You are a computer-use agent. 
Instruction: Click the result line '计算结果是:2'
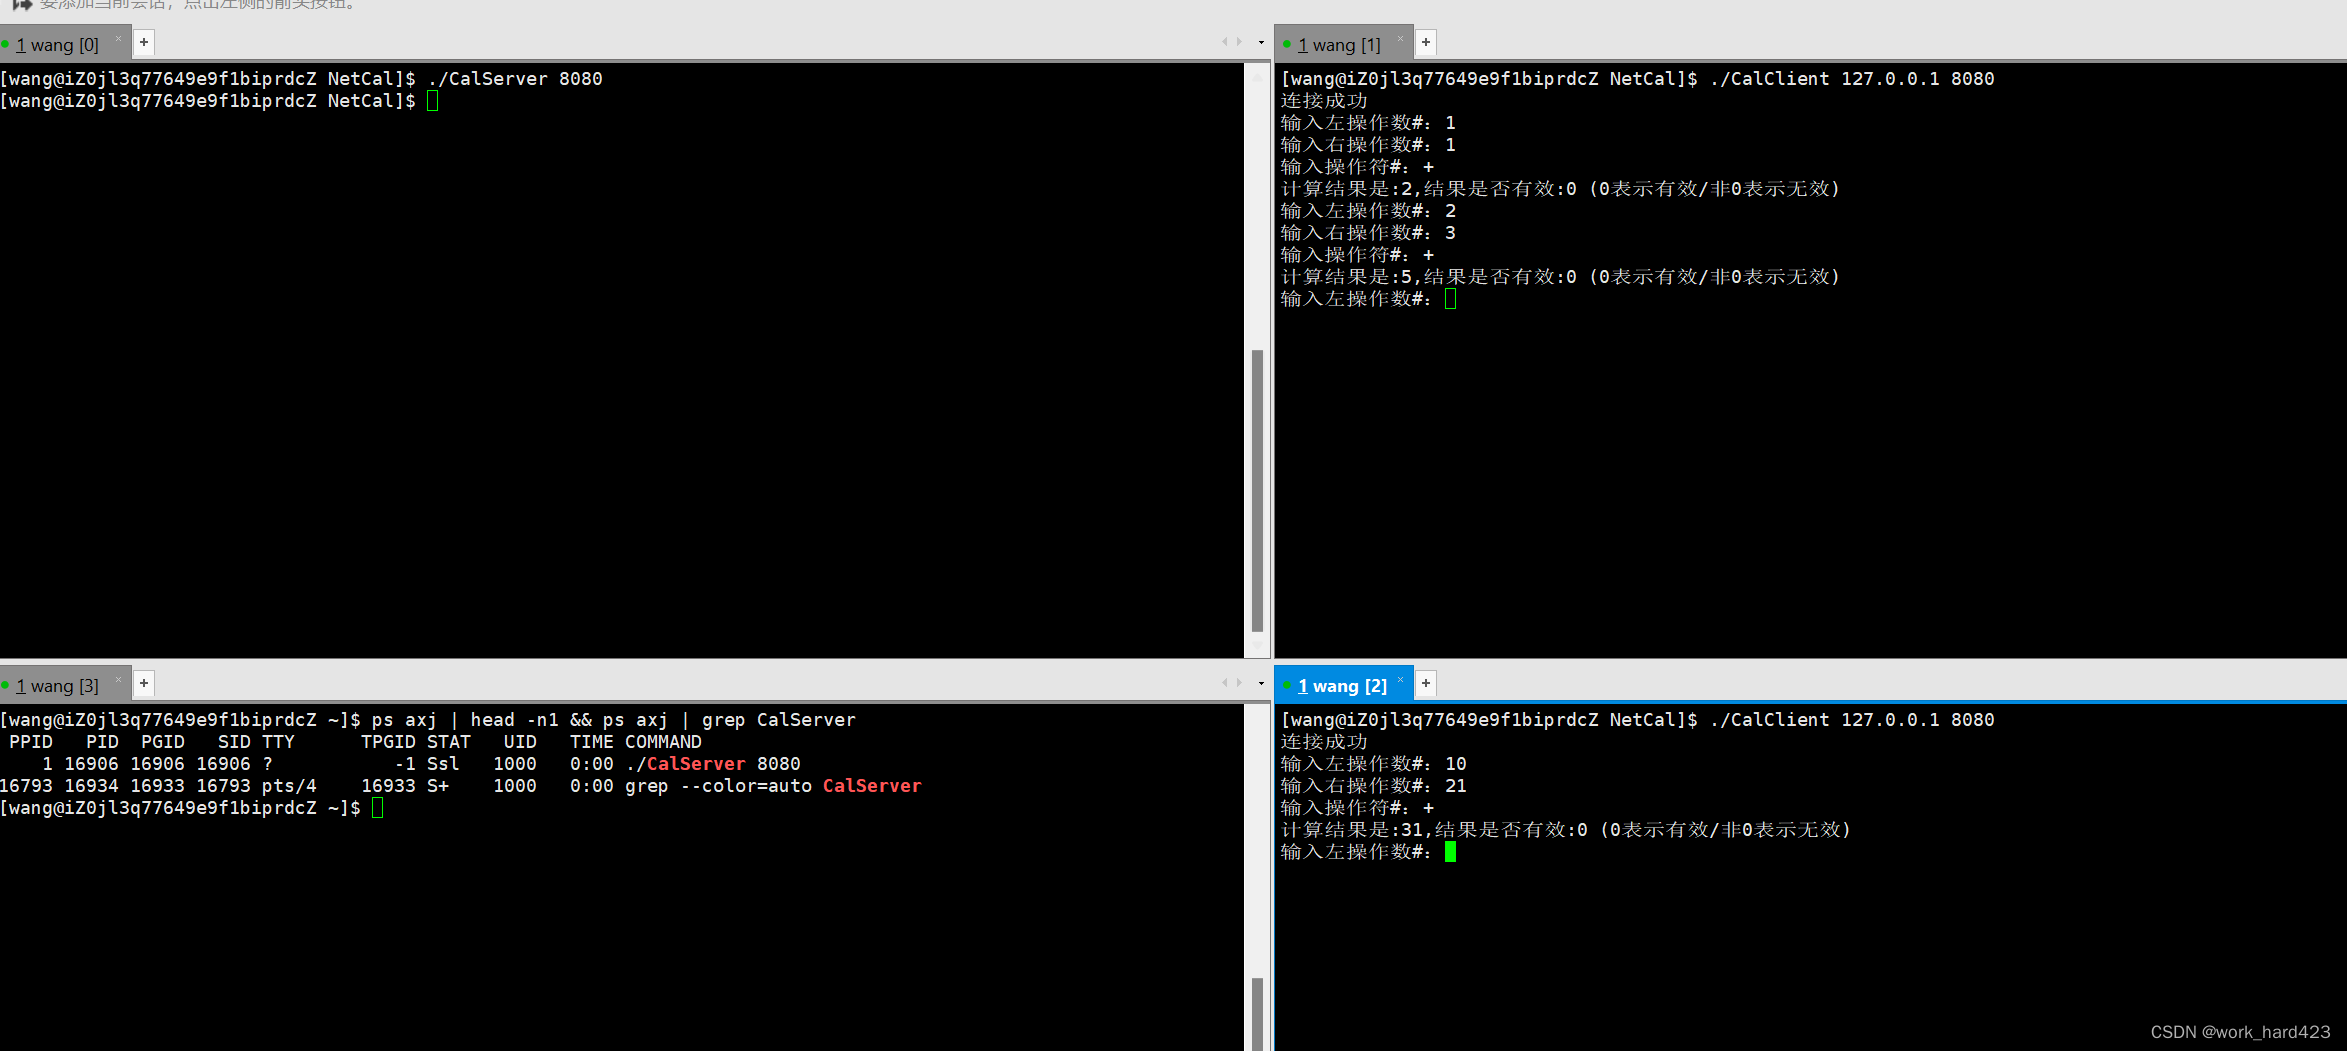[1560, 189]
